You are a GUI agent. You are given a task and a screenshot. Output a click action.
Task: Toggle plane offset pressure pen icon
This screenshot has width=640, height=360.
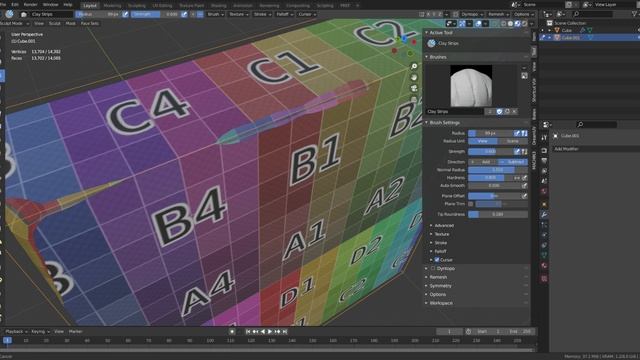click(524, 196)
